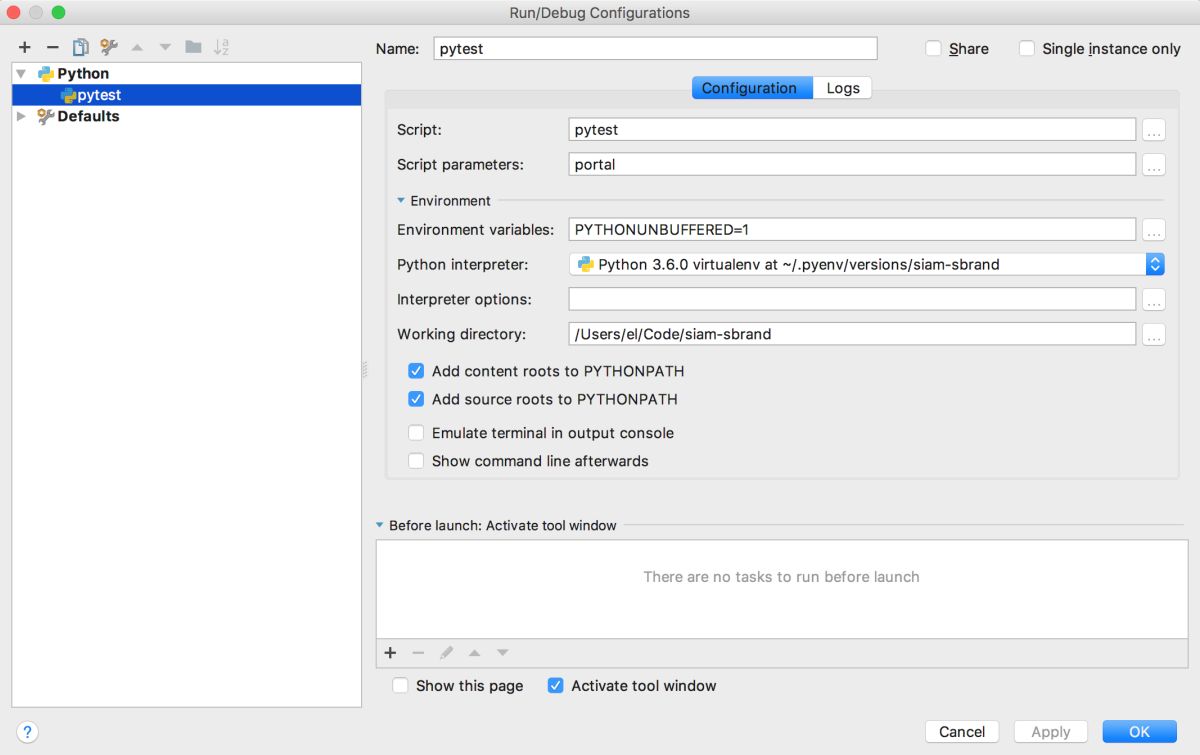Click the Name field containing pytest

pyautogui.click(x=655, y=48)
